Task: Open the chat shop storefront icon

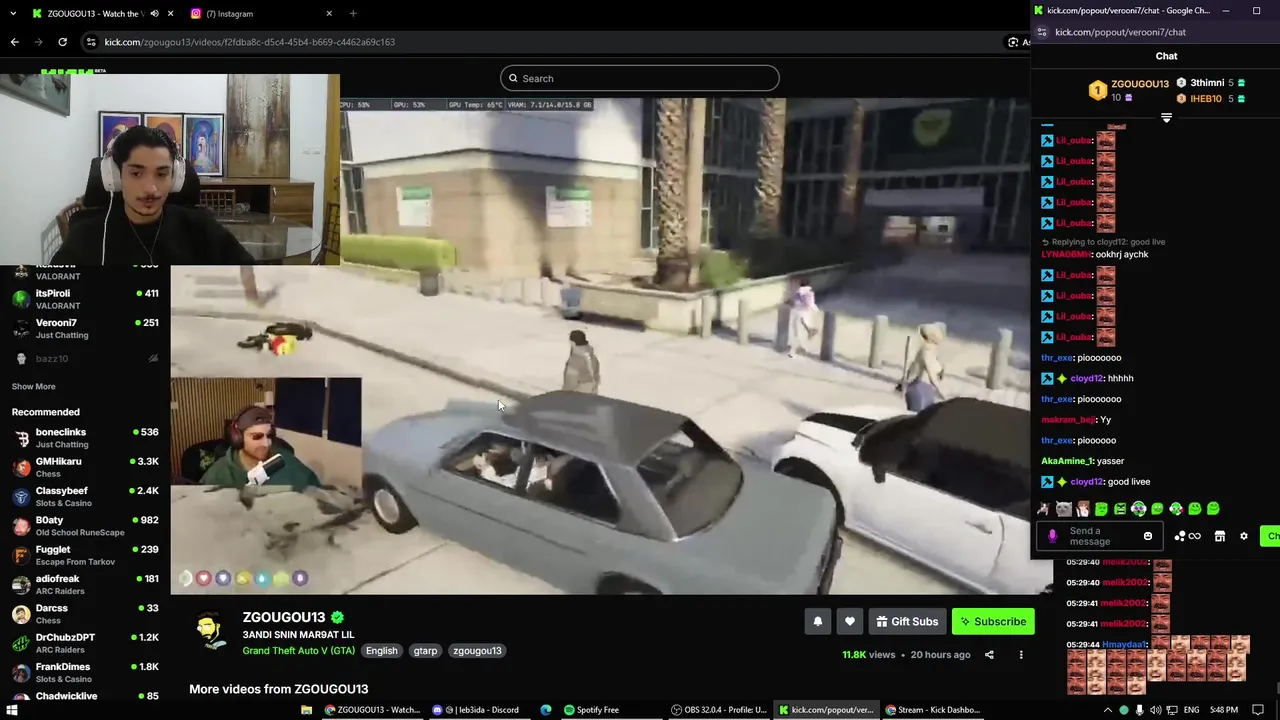Action: [1220, 536]
